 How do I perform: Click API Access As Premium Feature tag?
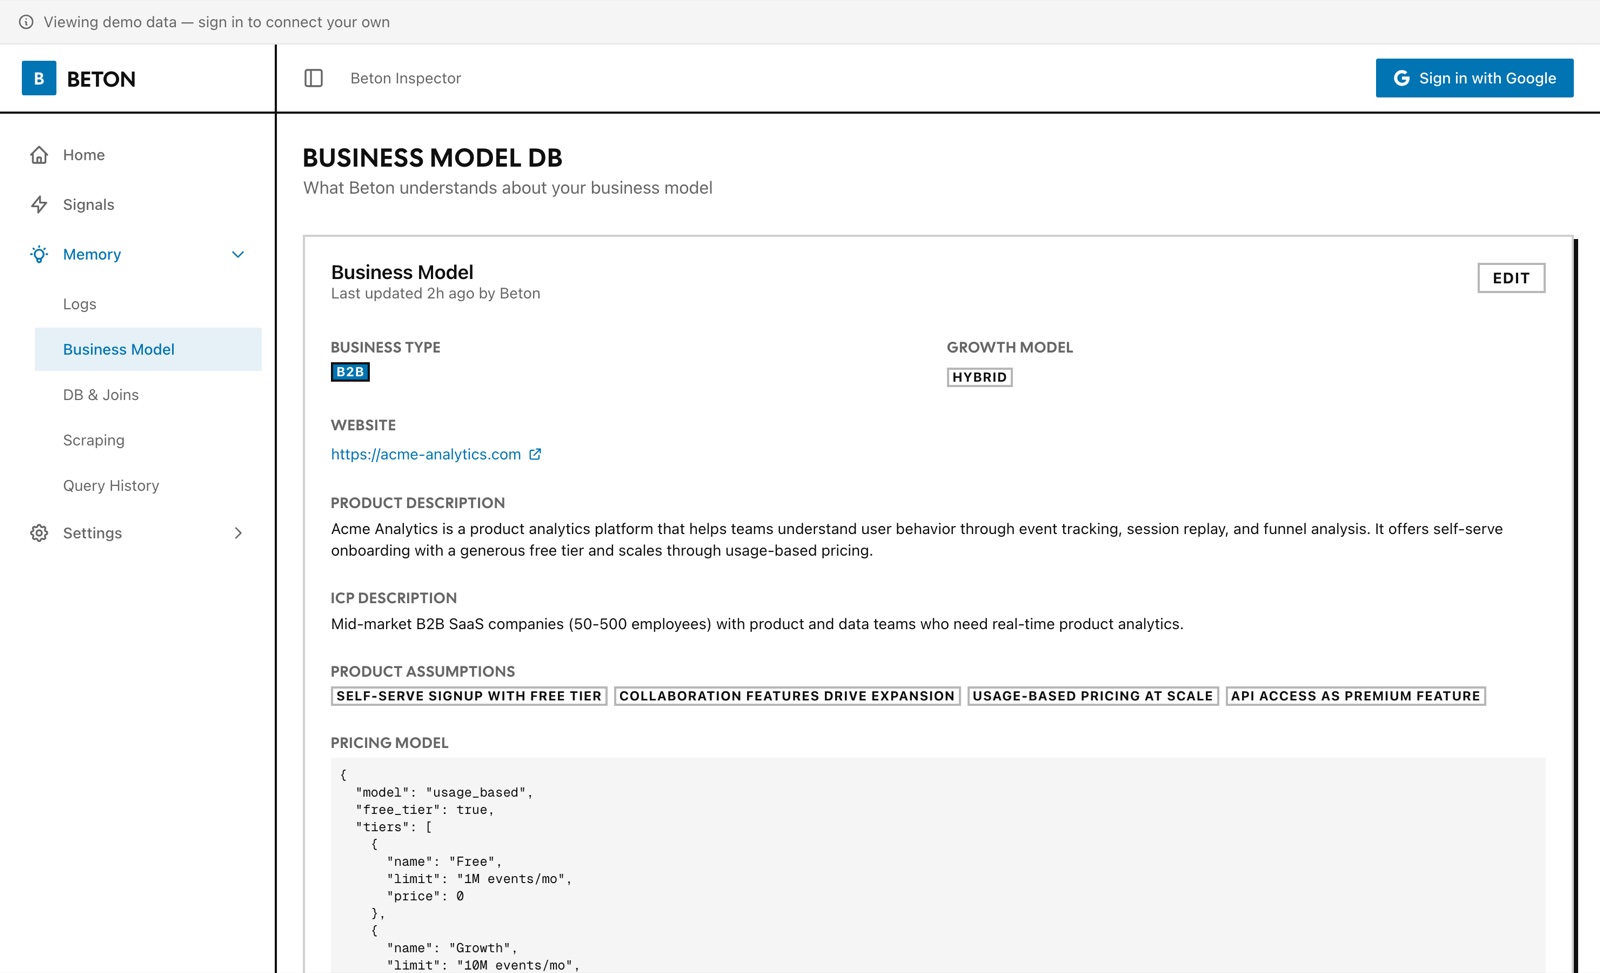(1355, 696)
